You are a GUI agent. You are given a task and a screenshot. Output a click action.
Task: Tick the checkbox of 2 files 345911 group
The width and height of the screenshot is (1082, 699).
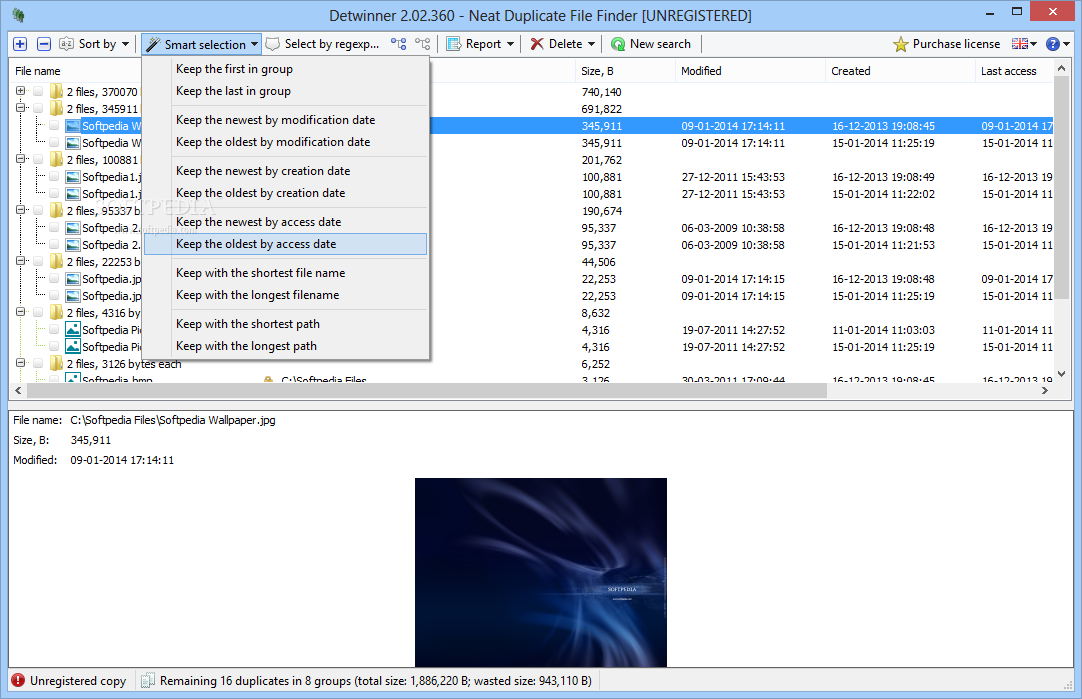pyautogui.click(x=38, y=108)
